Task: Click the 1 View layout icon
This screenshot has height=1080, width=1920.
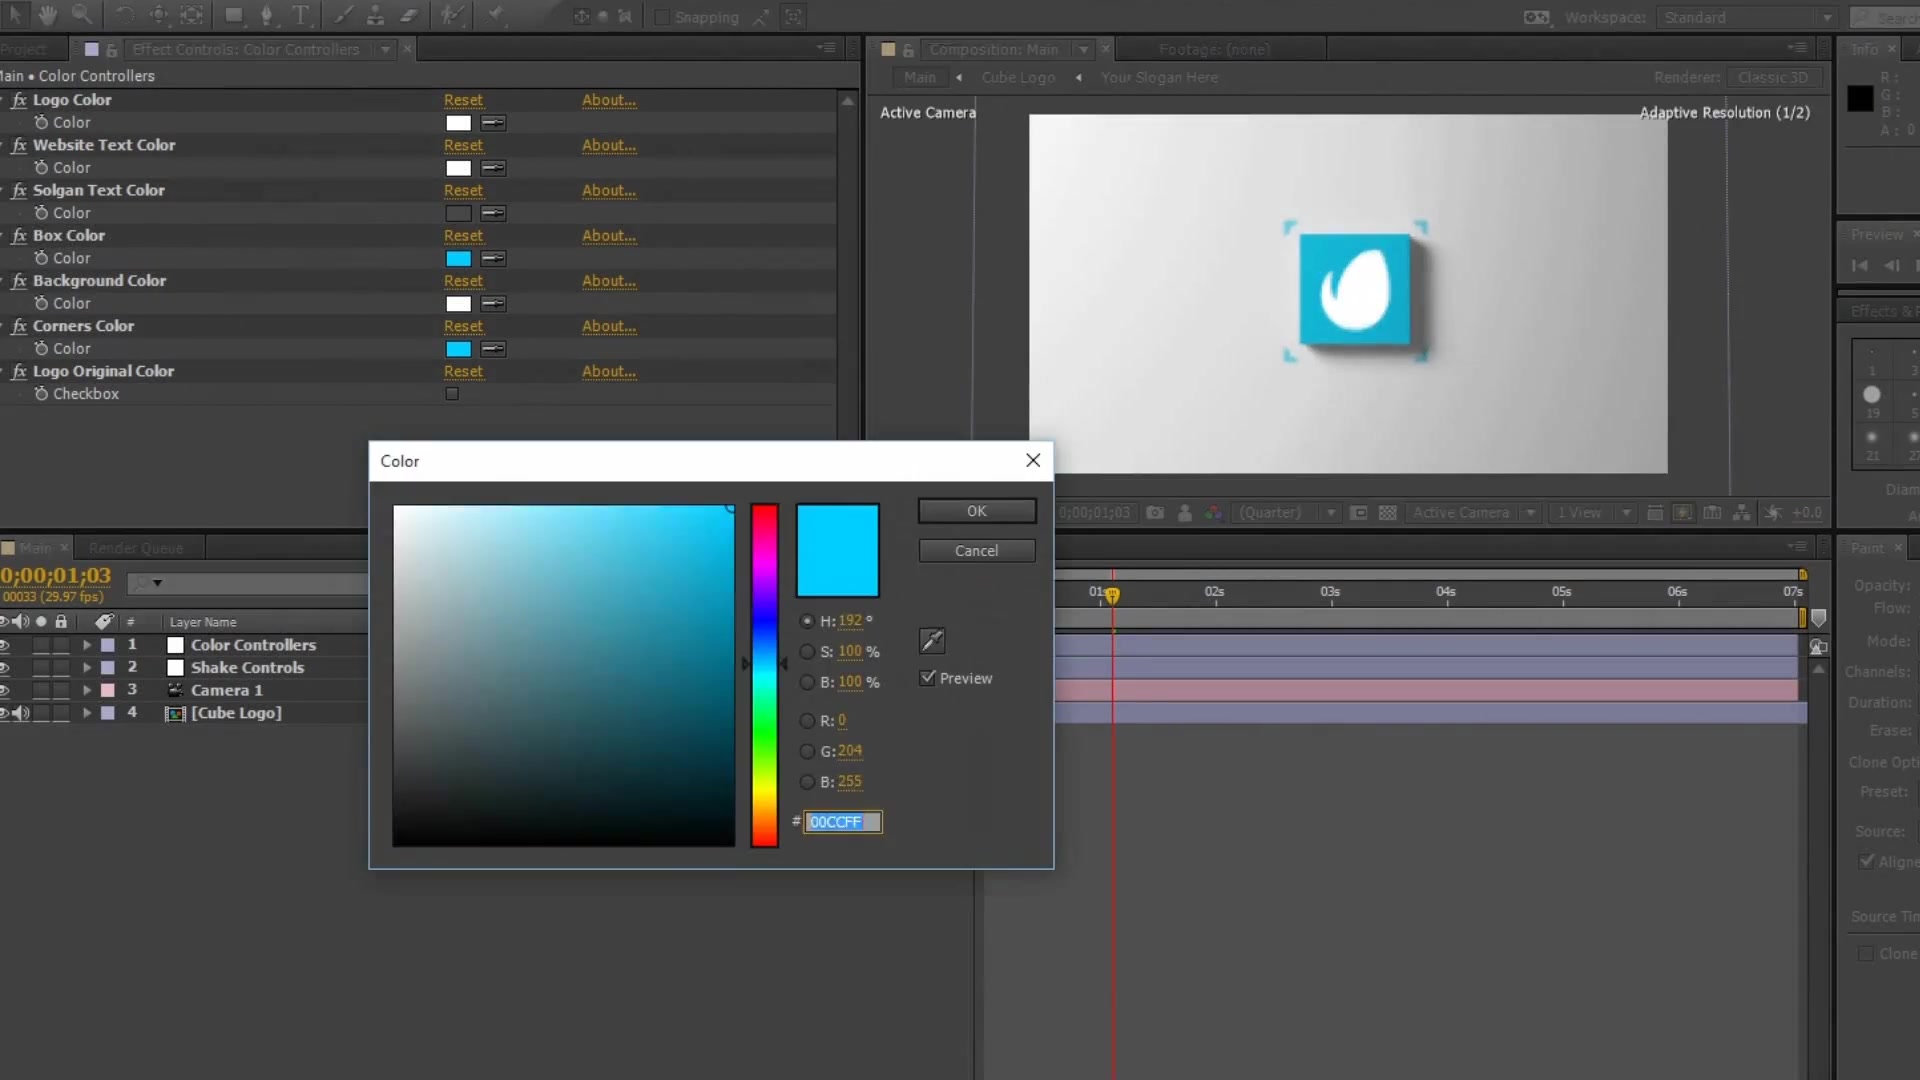Action: (1577, 513)
